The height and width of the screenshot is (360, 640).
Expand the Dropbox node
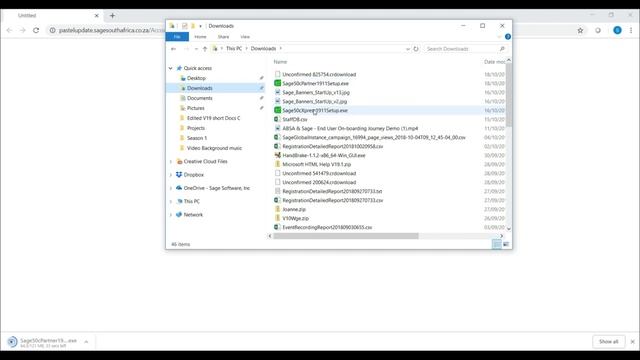point(171,175)
